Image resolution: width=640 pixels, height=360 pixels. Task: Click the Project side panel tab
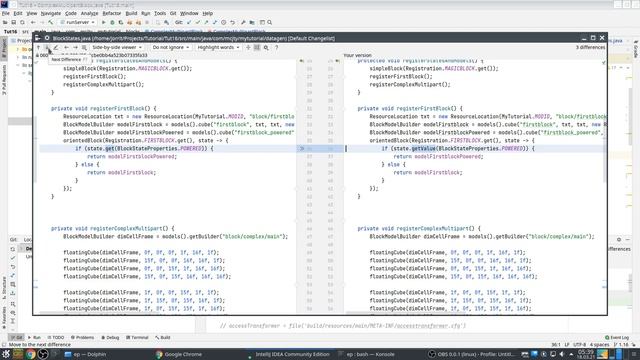[4, 49]
